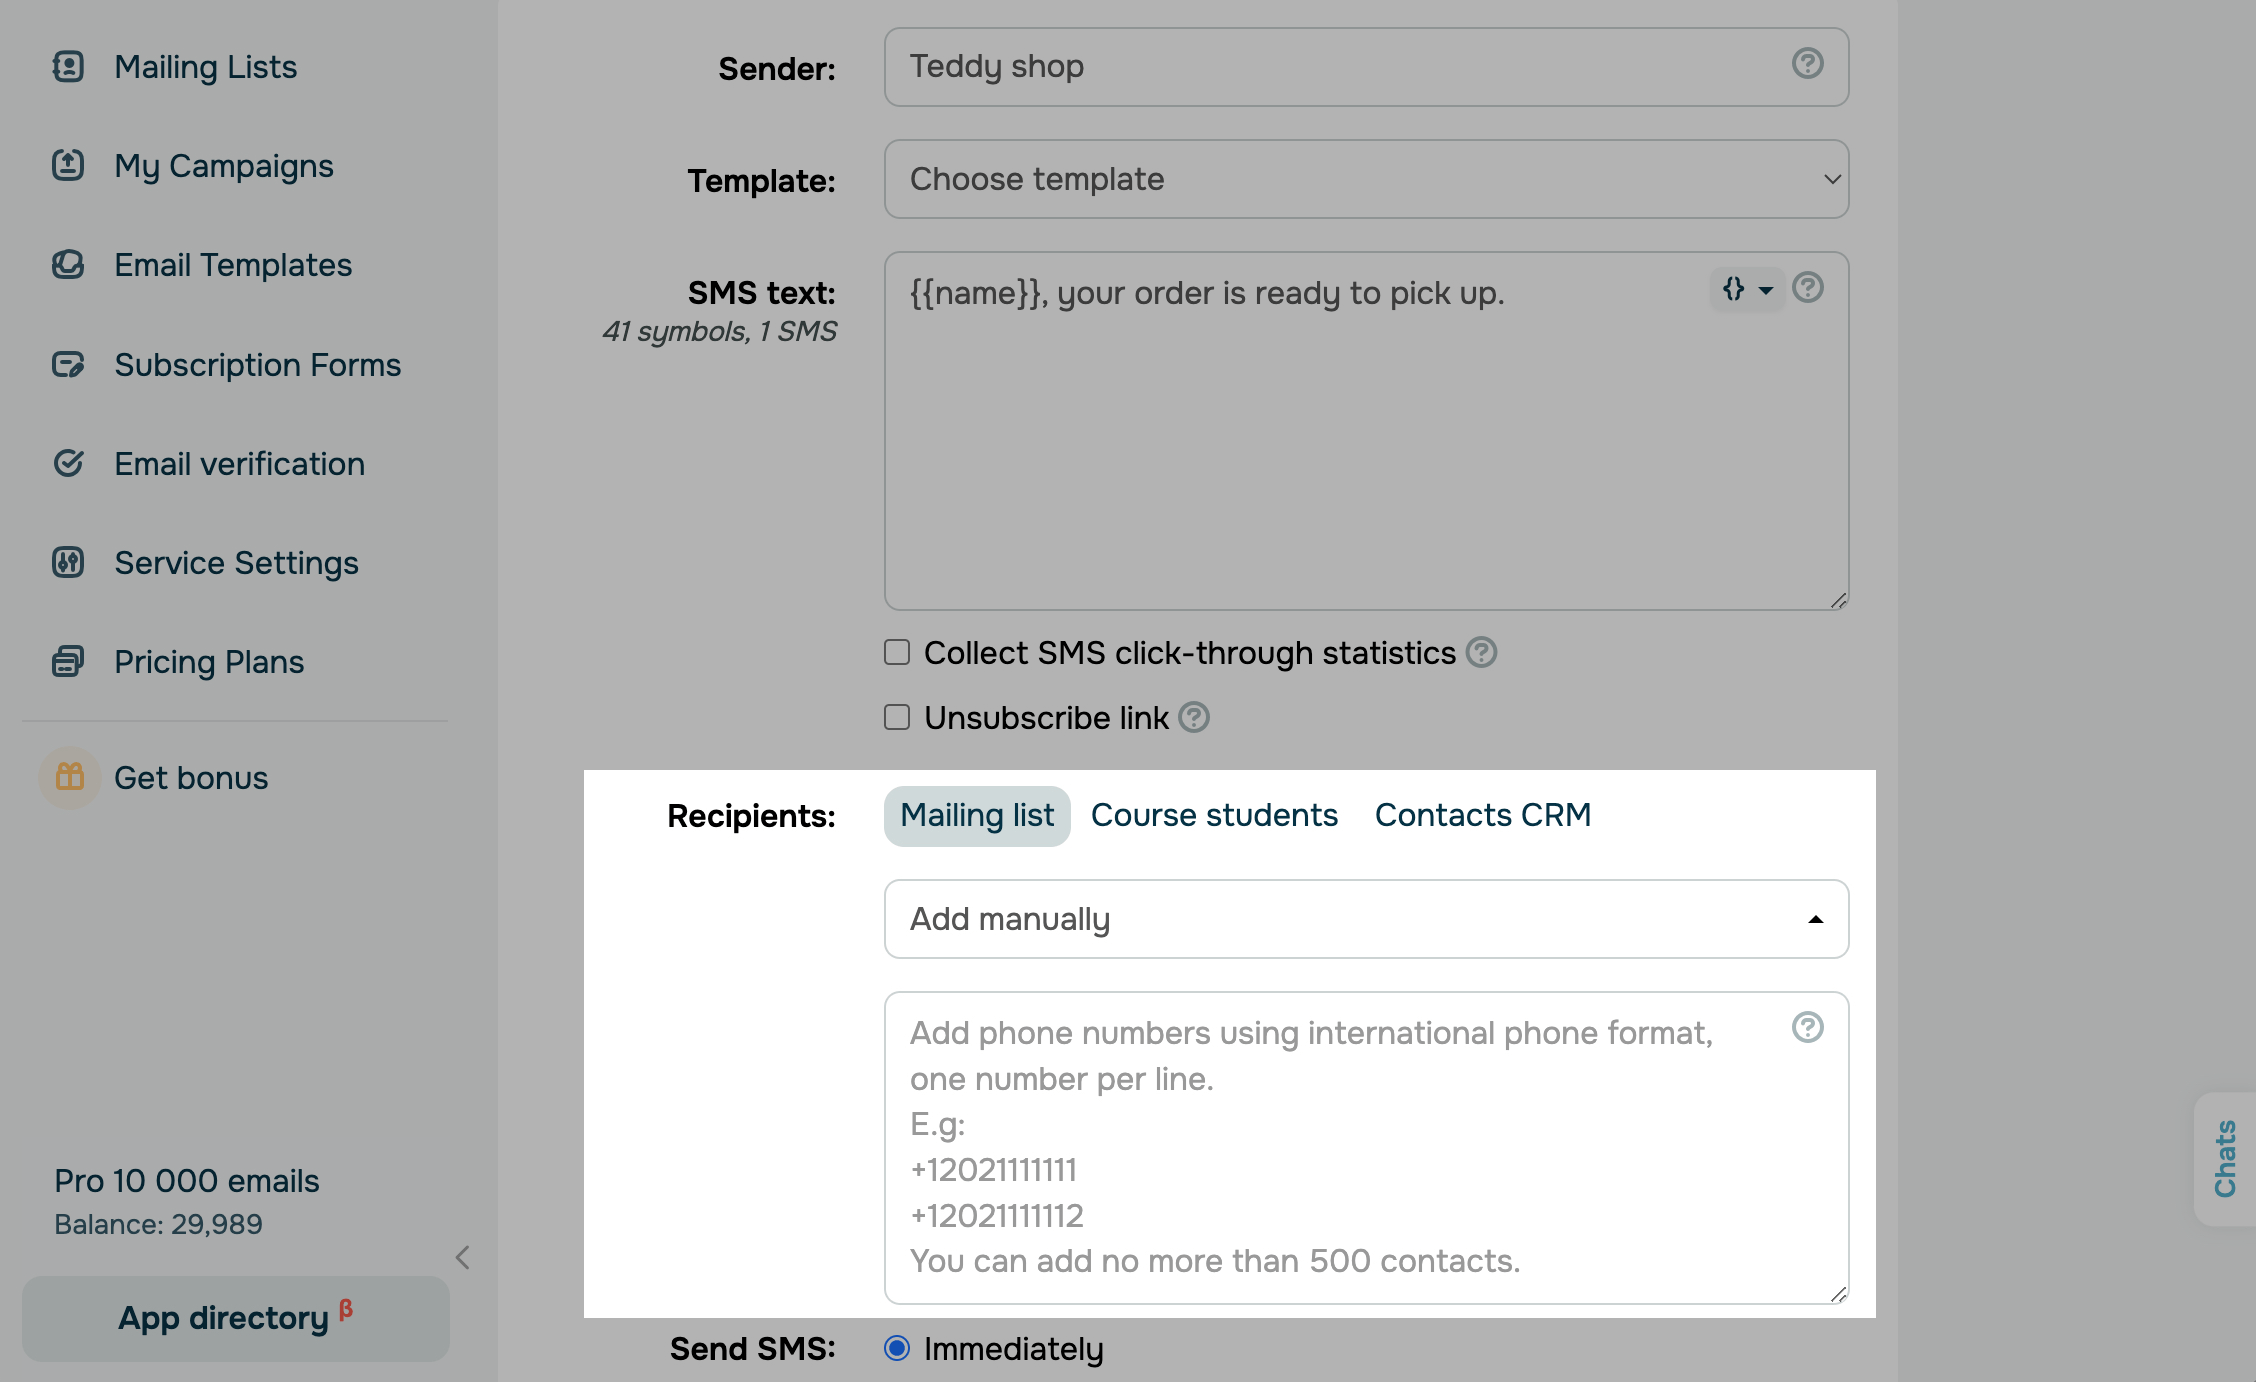Click the Email verification checkmark icon
This screenshot has height=1382, width=2256.
68,463
